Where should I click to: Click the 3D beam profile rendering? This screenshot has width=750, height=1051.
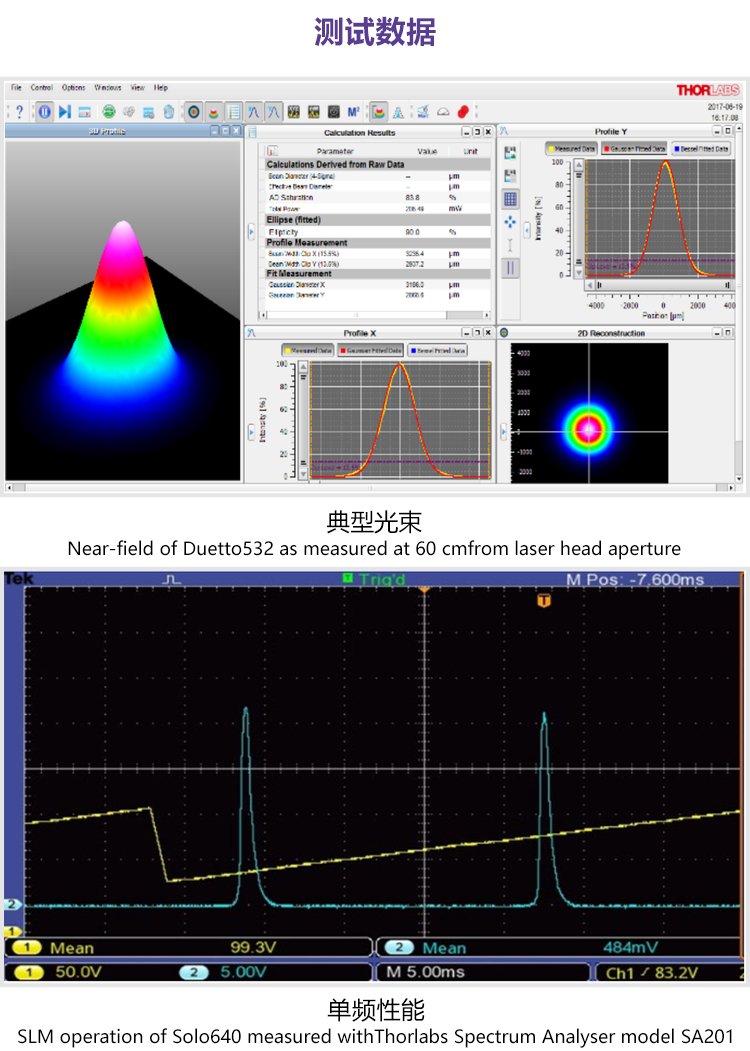click(x=123, y=310)
